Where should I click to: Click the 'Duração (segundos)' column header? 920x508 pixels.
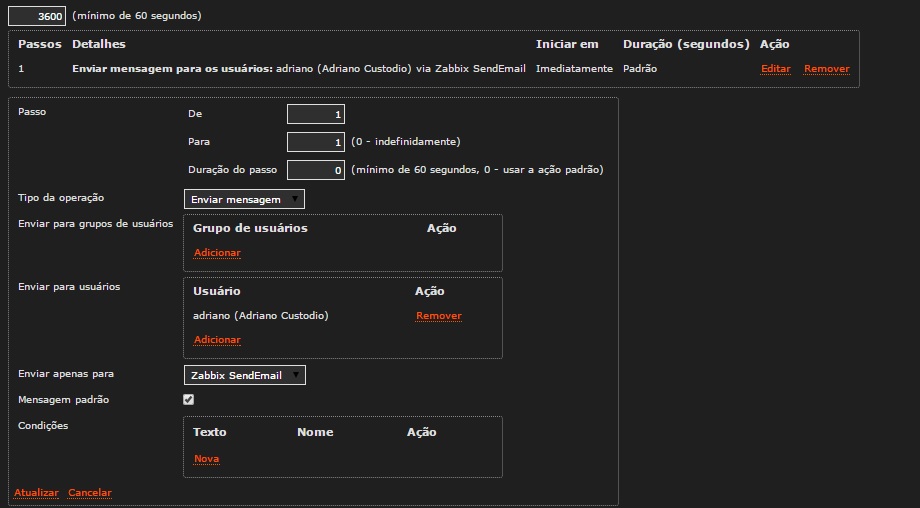coord(685,44)
